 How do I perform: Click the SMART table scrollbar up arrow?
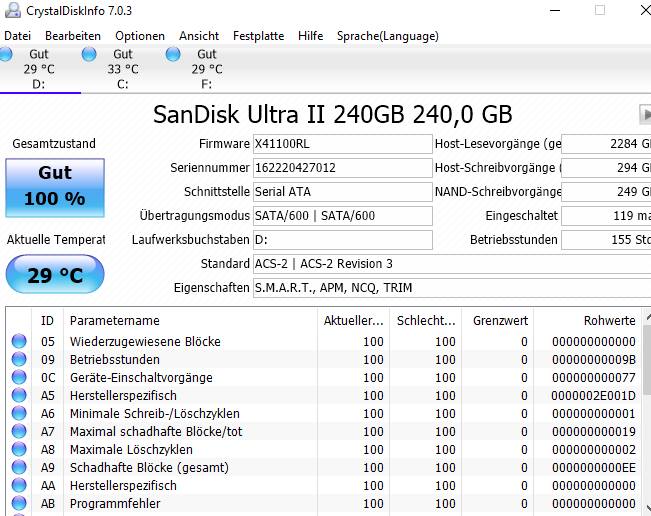[x=647, y=318]
